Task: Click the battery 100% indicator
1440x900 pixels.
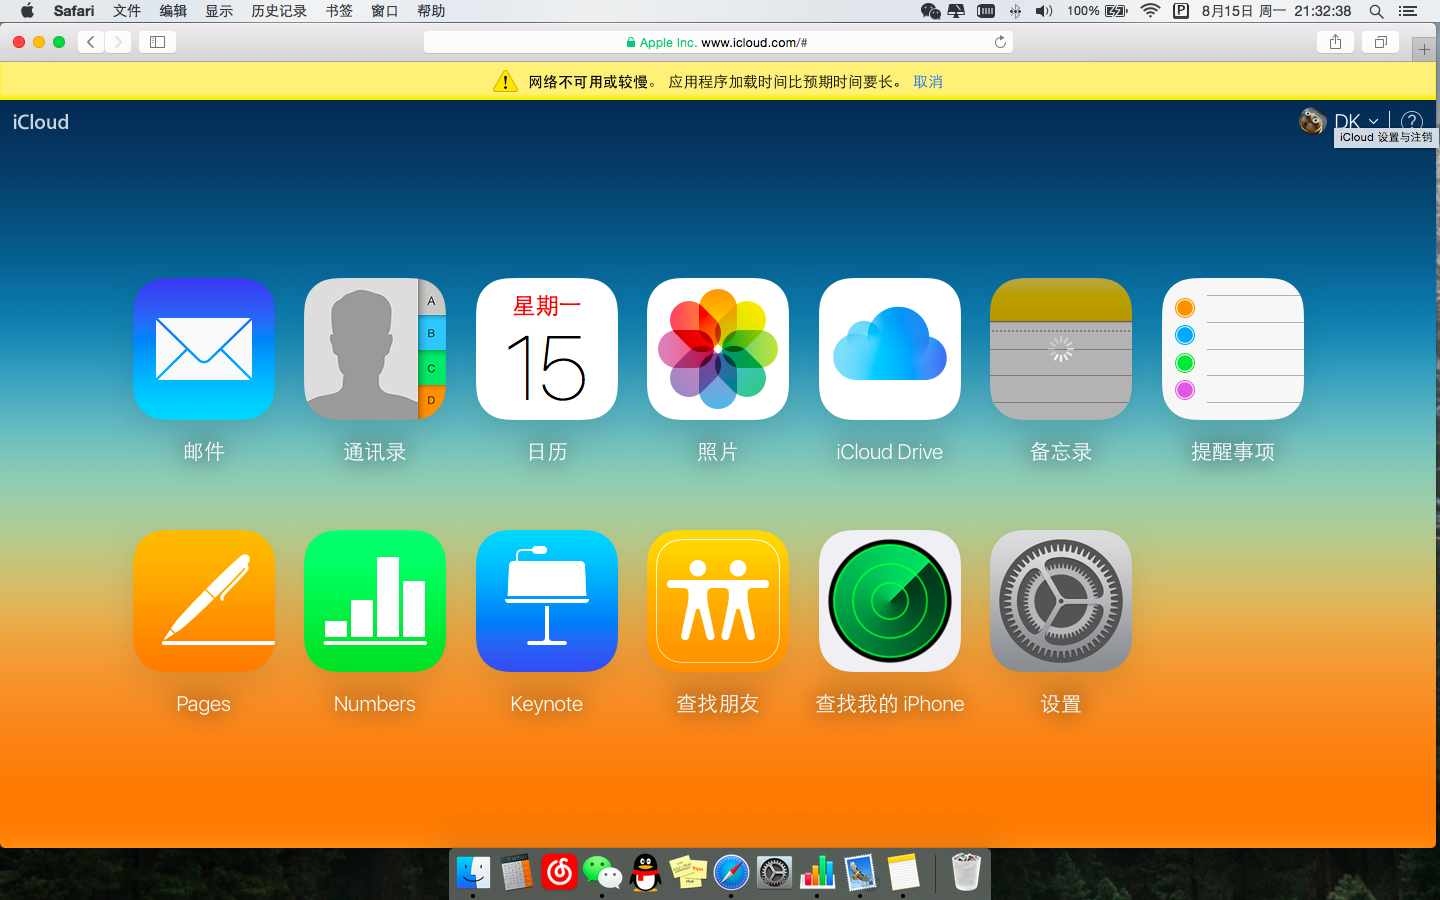Action: pos(1097,11)
